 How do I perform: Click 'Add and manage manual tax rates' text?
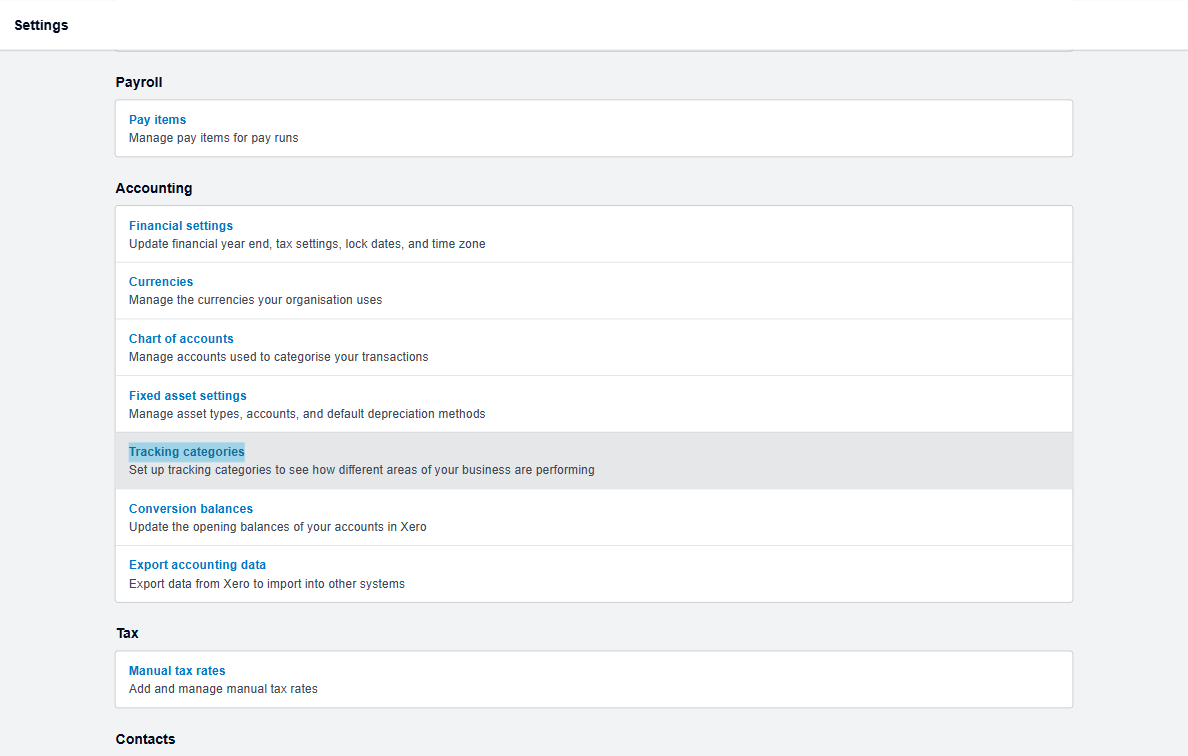[x=223, y=689]
